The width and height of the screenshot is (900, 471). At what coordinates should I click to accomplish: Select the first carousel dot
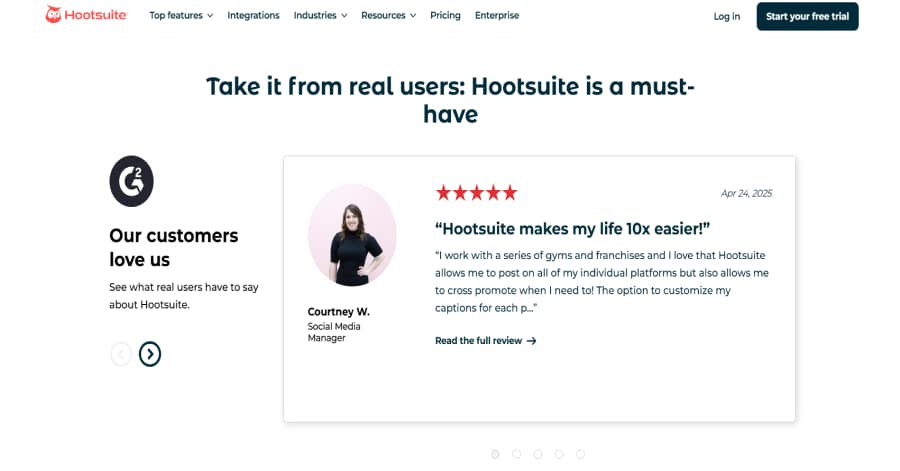click(495, 454)
